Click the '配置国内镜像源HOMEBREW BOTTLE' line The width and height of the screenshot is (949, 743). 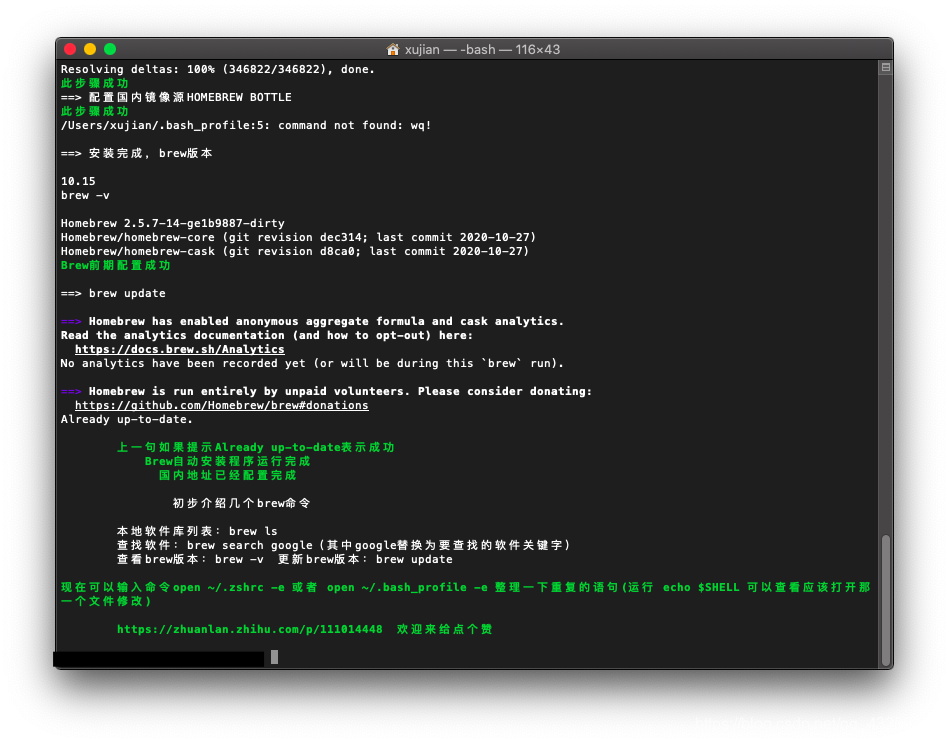pos(176,97)
